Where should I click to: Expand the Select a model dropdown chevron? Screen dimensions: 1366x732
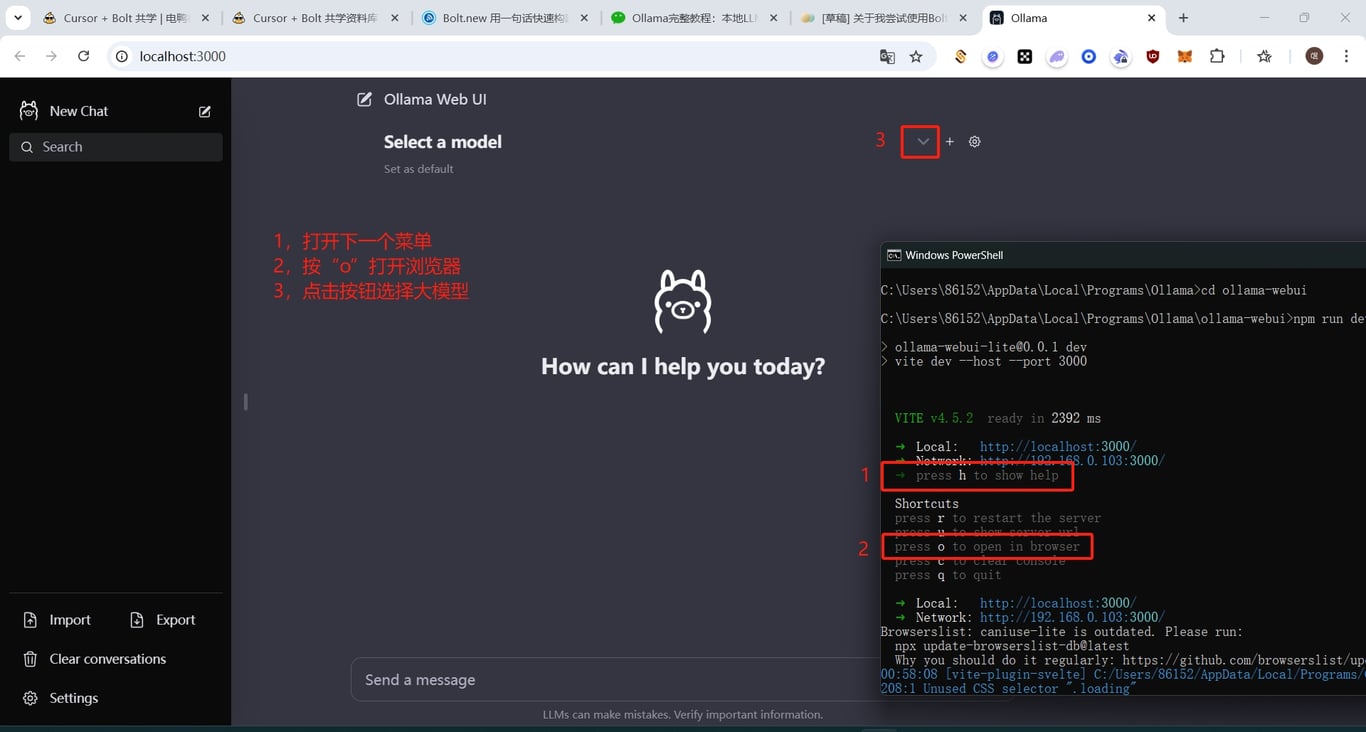(x=922, y=142)
